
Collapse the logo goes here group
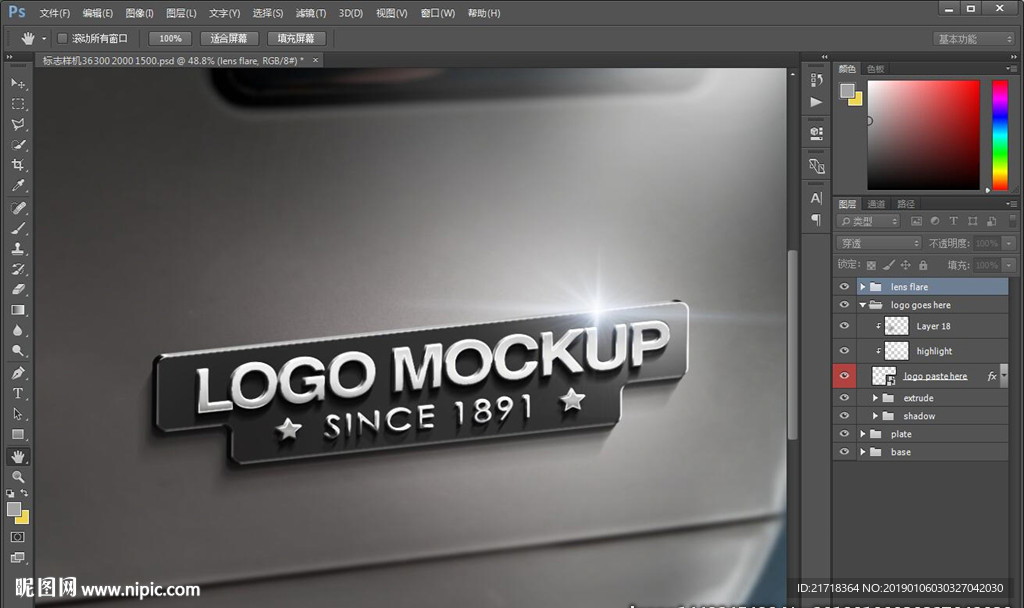click(863, 305)
